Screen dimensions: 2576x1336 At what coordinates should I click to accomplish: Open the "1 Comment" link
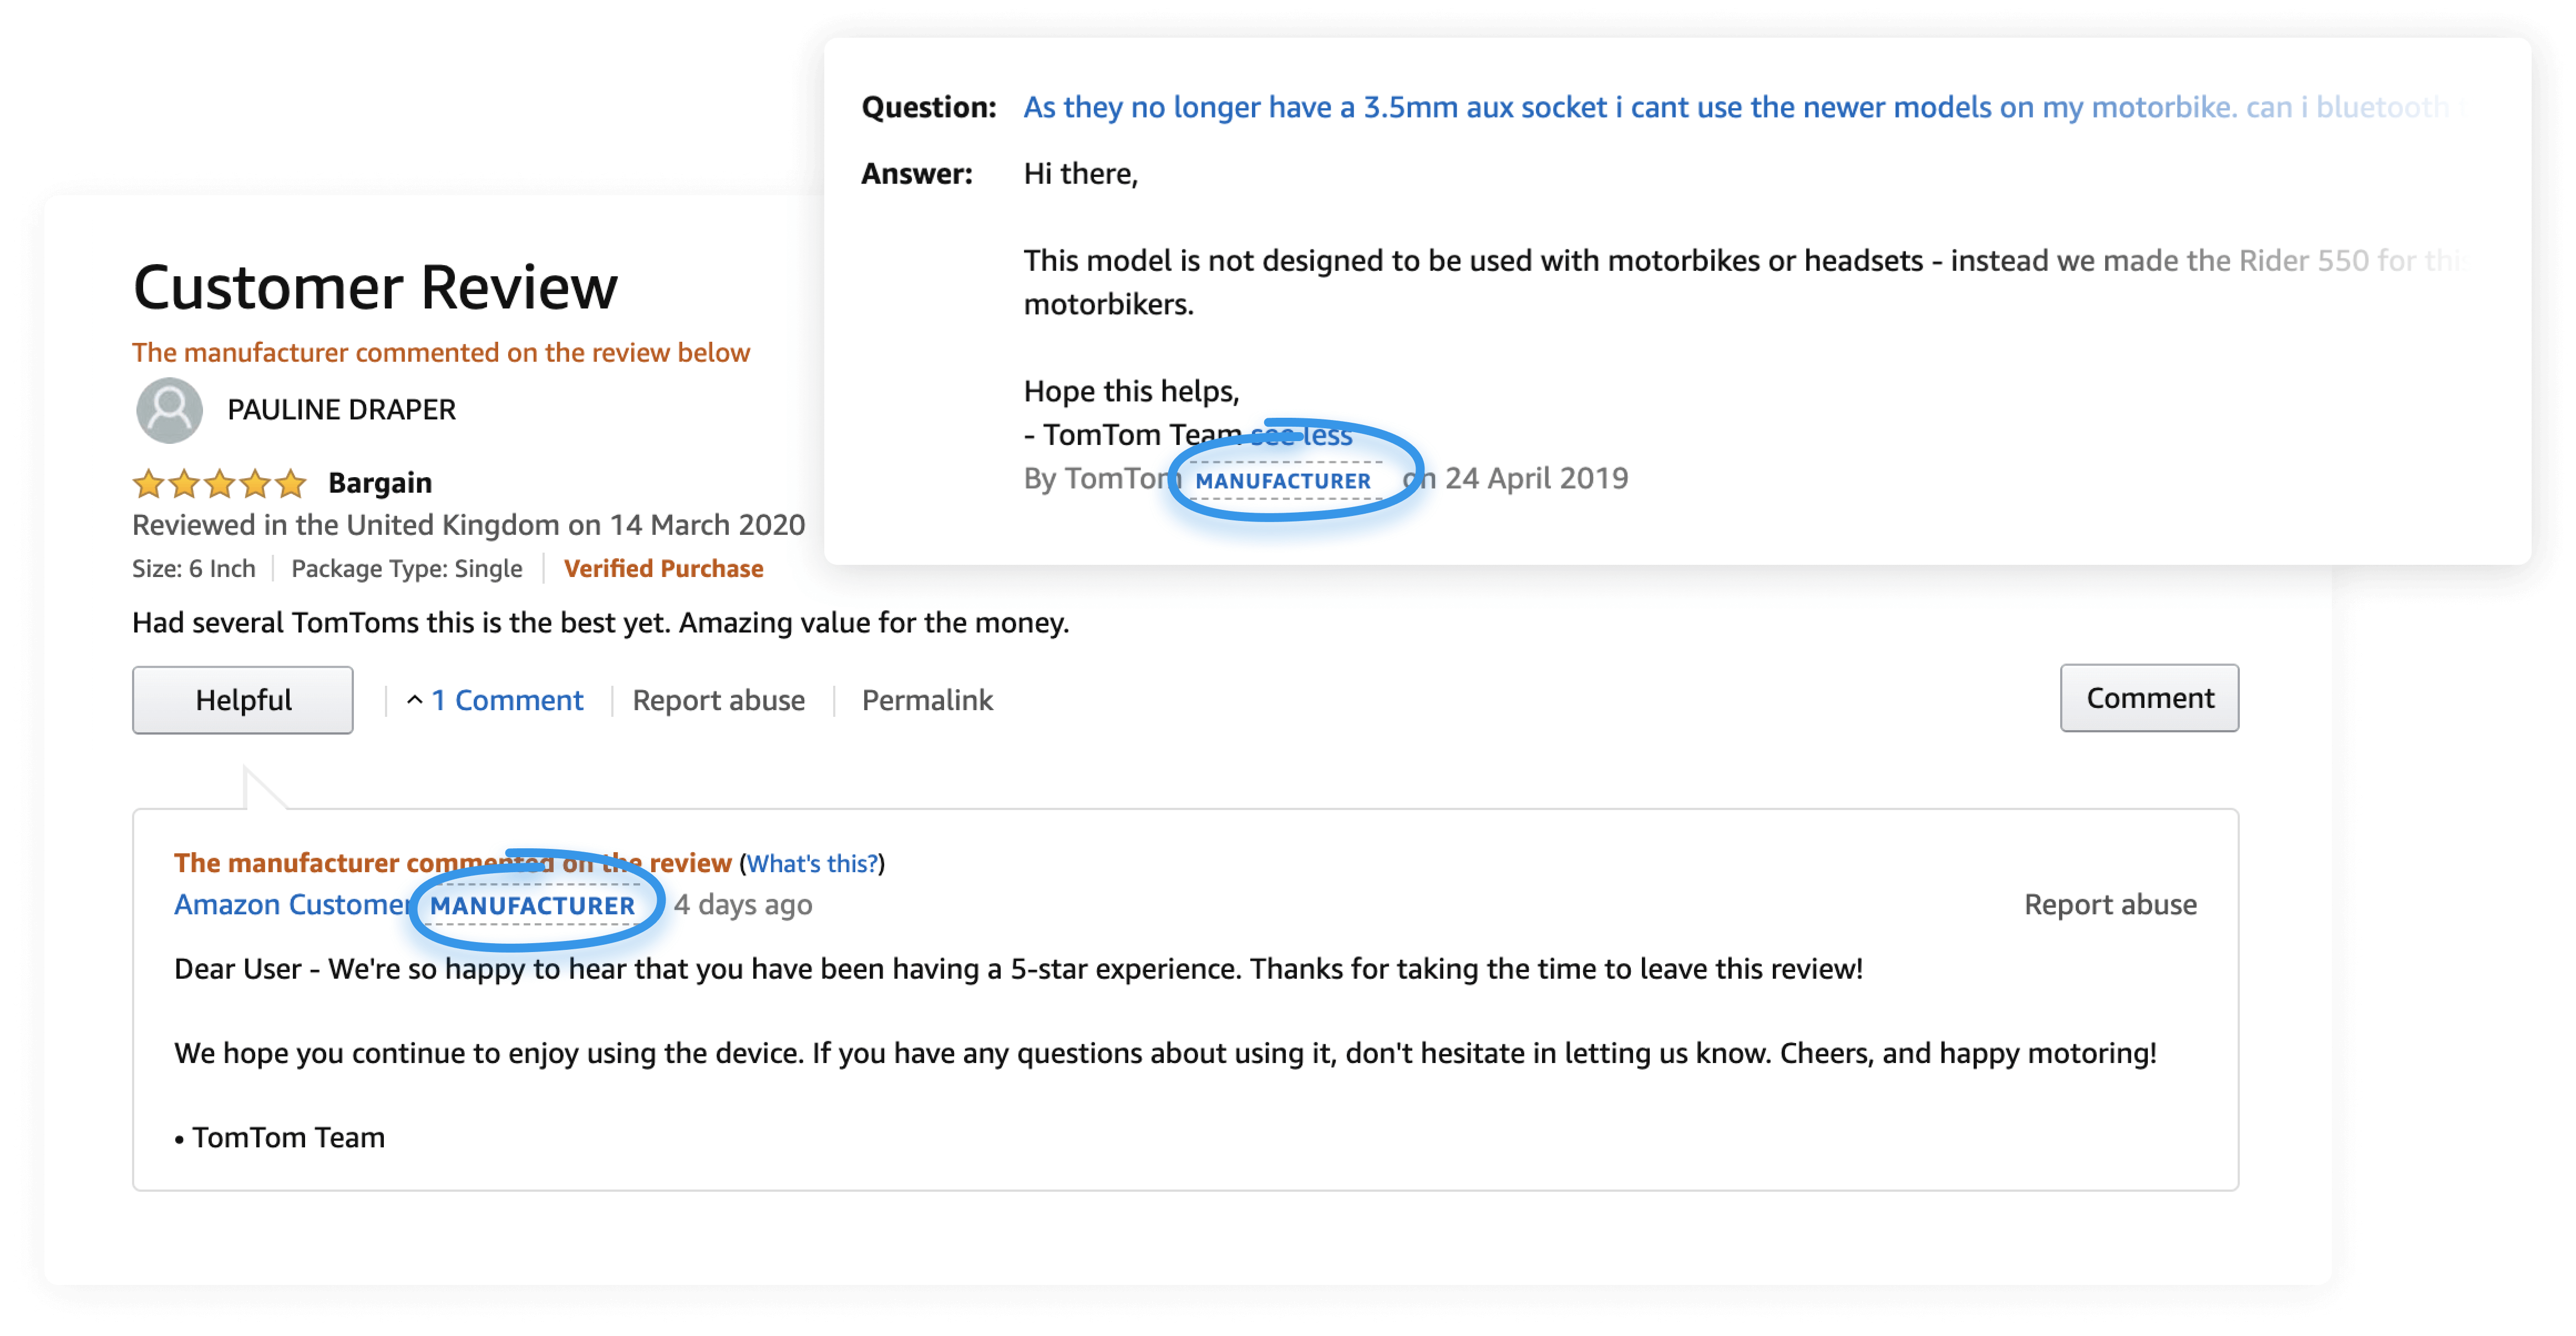pyautogui.click(x=508, y=700)
